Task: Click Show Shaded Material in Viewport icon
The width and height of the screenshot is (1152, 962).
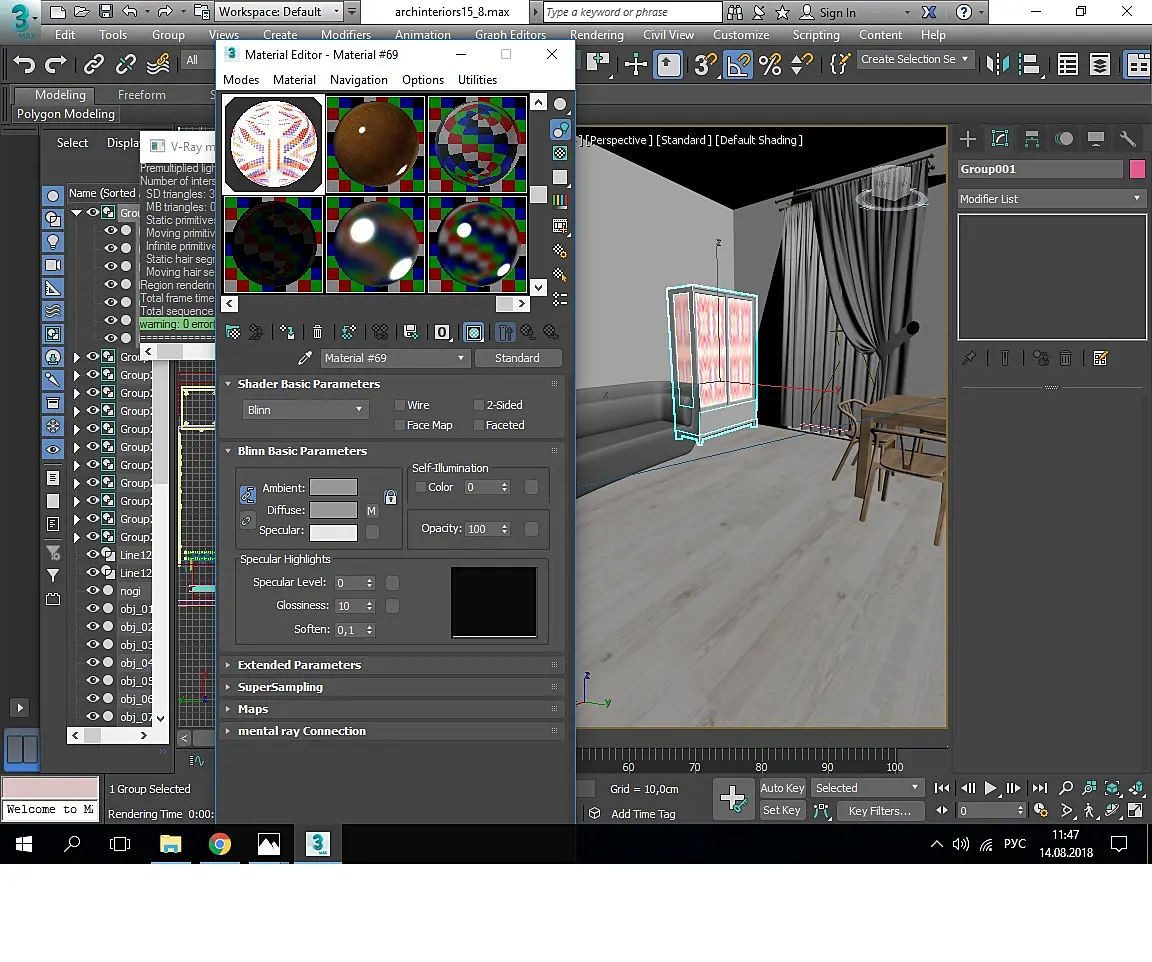Action: pos(474,333)
